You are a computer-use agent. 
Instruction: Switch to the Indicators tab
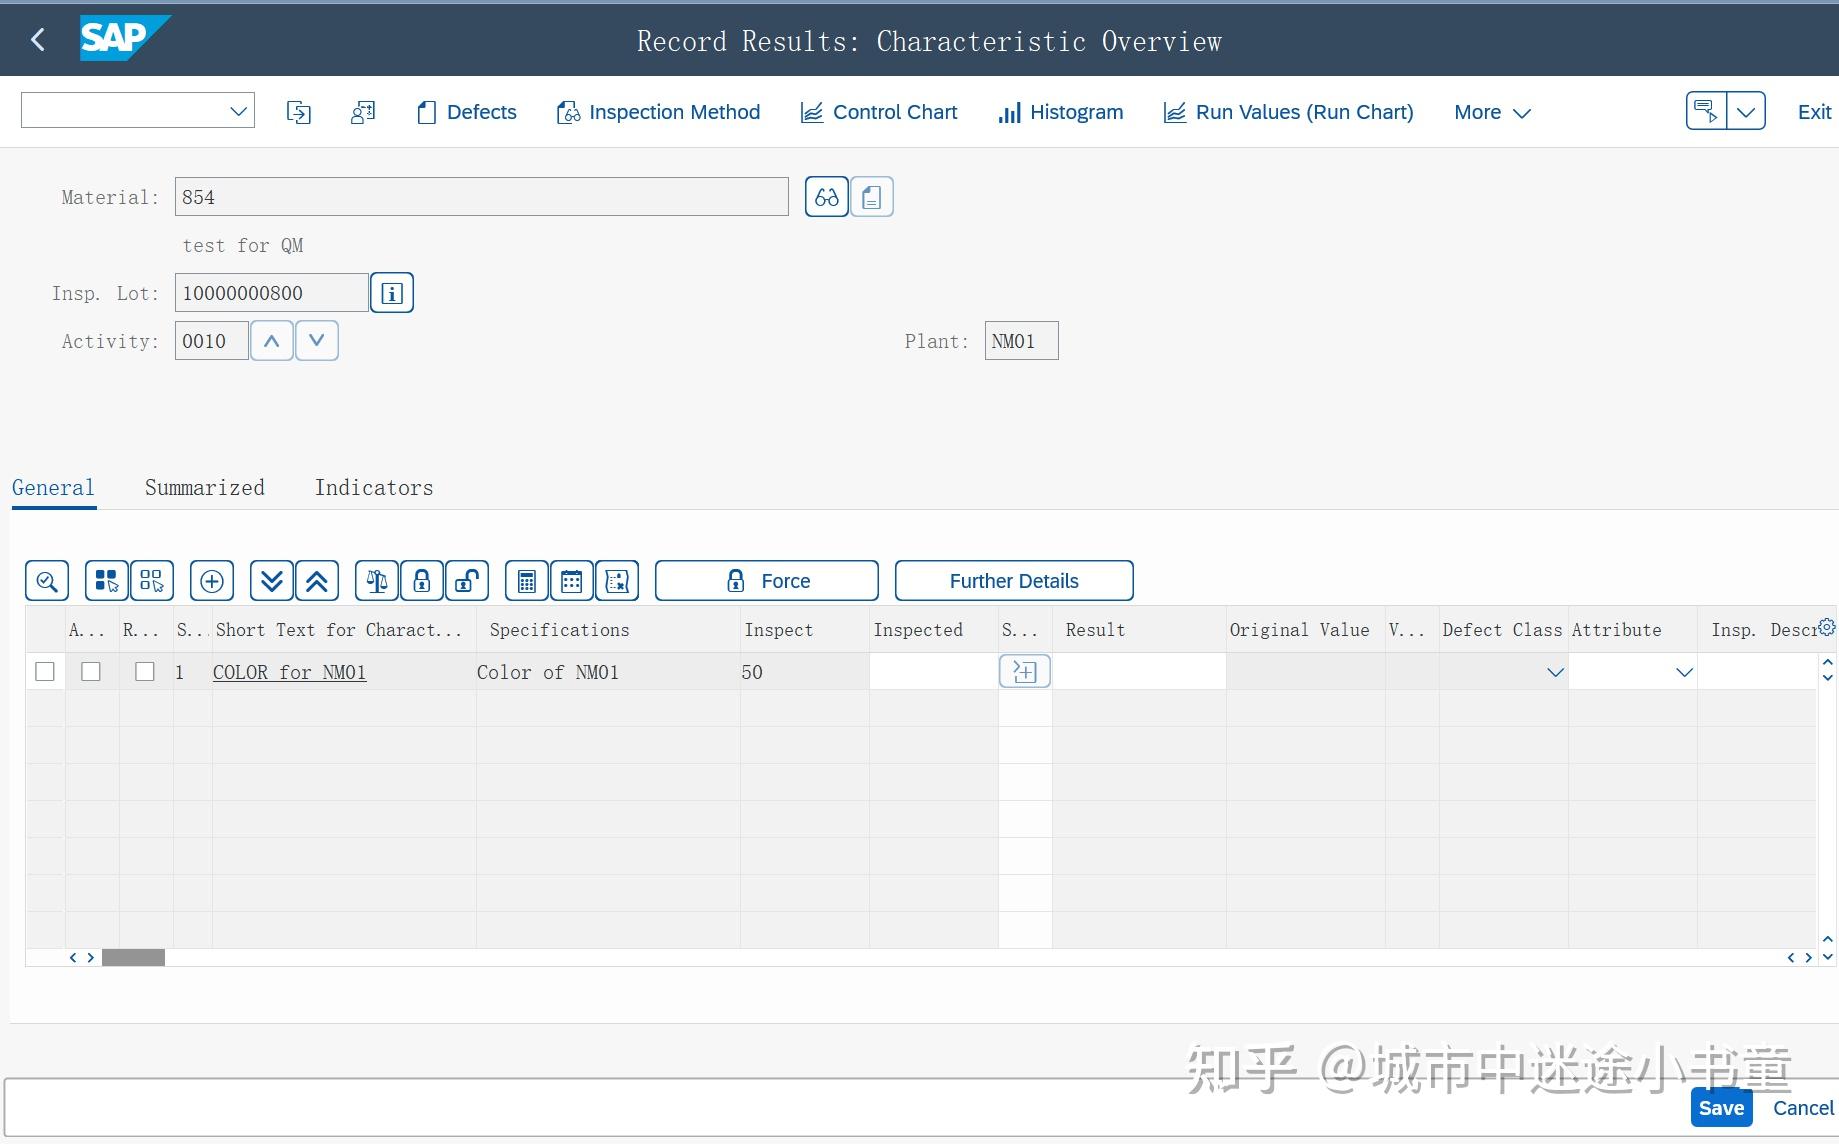(373, 487)
